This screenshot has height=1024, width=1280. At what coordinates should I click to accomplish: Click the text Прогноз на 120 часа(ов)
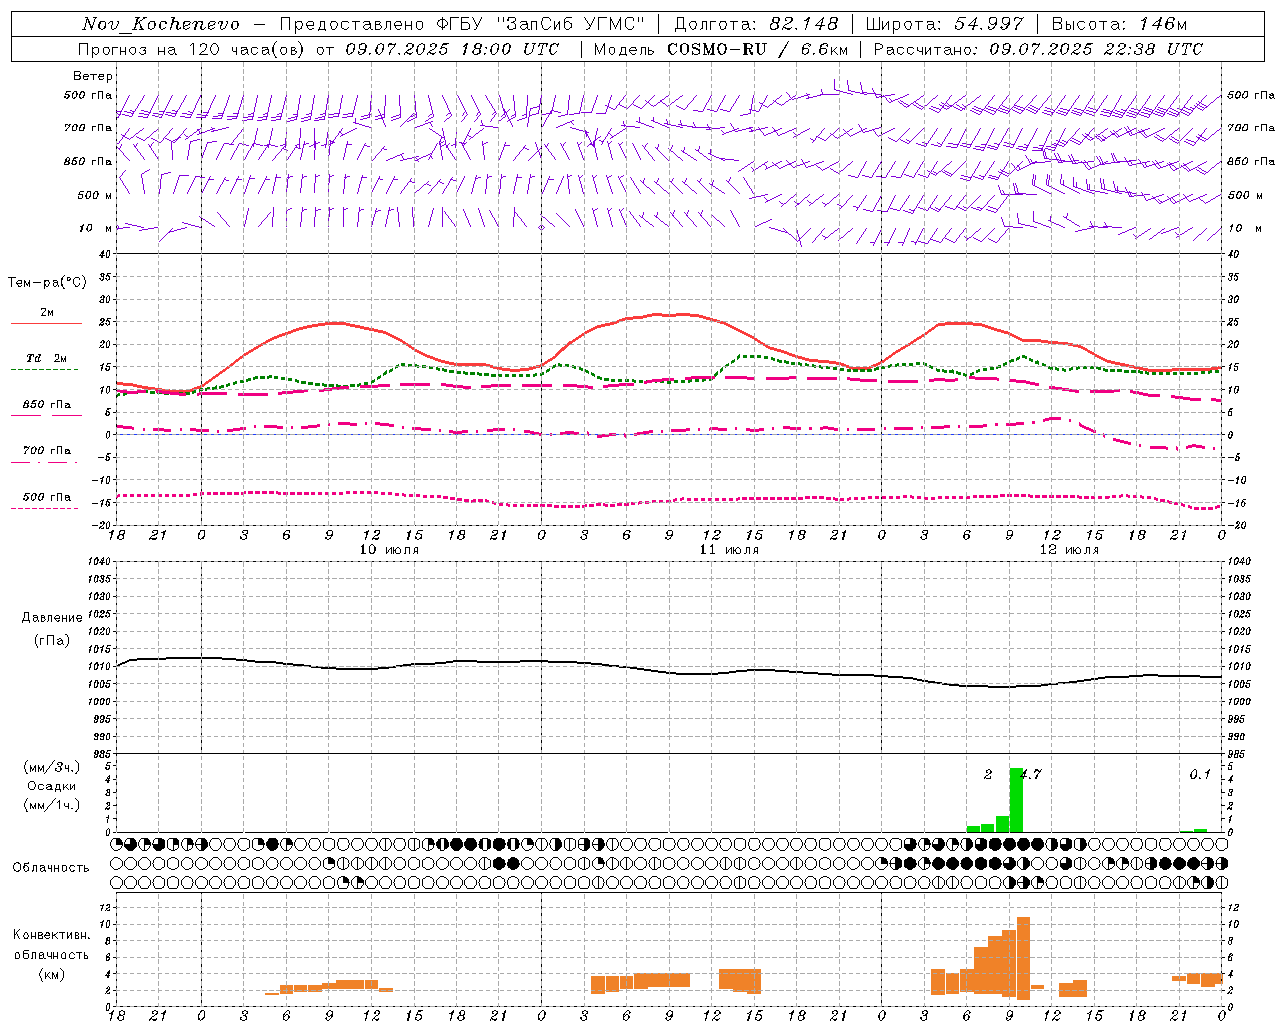(192, 49)
